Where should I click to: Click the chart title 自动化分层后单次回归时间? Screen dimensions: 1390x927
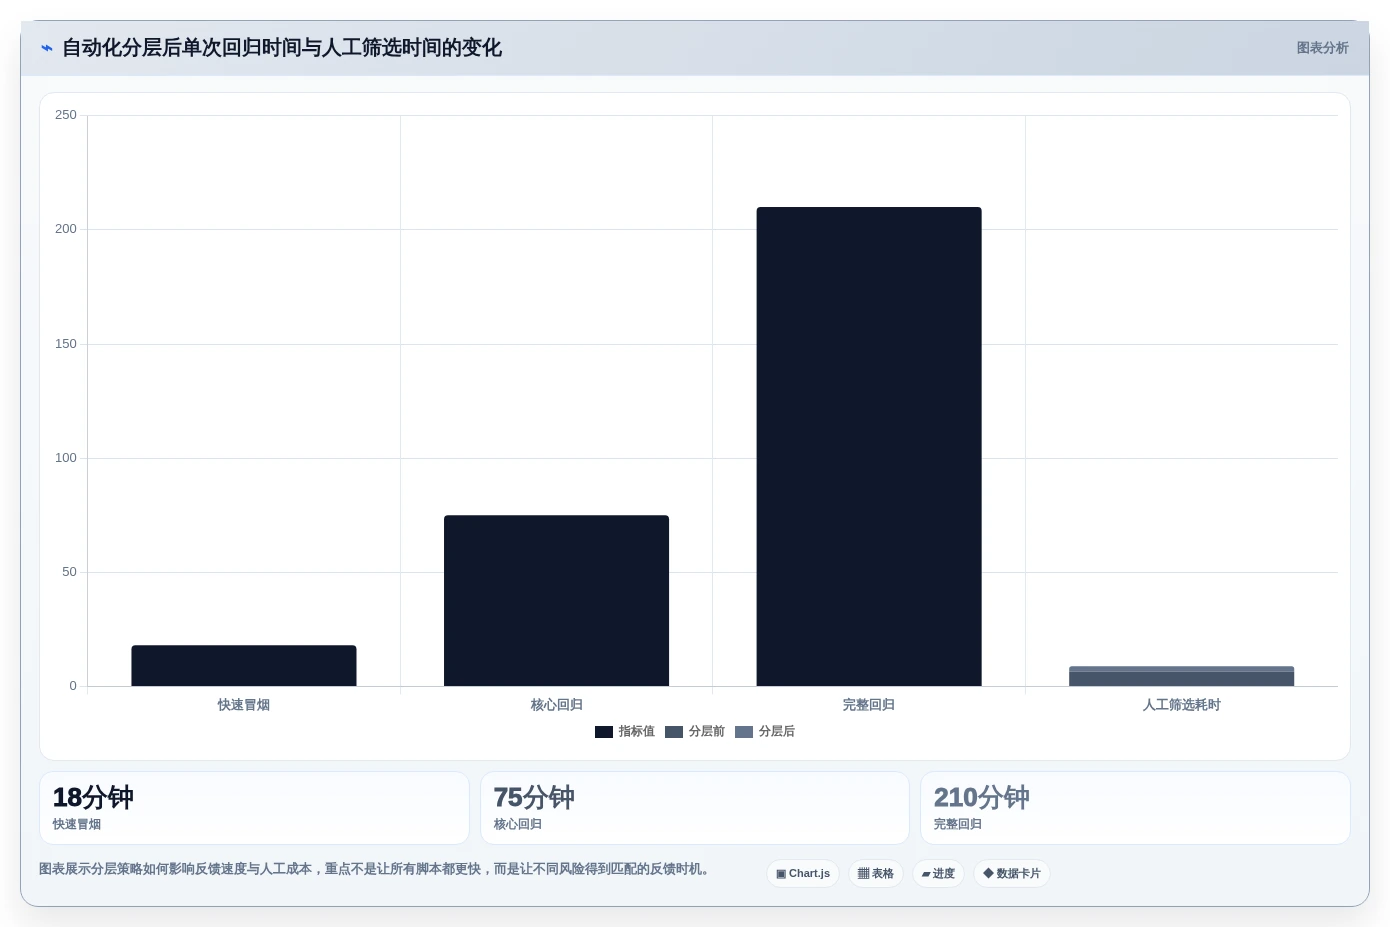tap(282, 48)
